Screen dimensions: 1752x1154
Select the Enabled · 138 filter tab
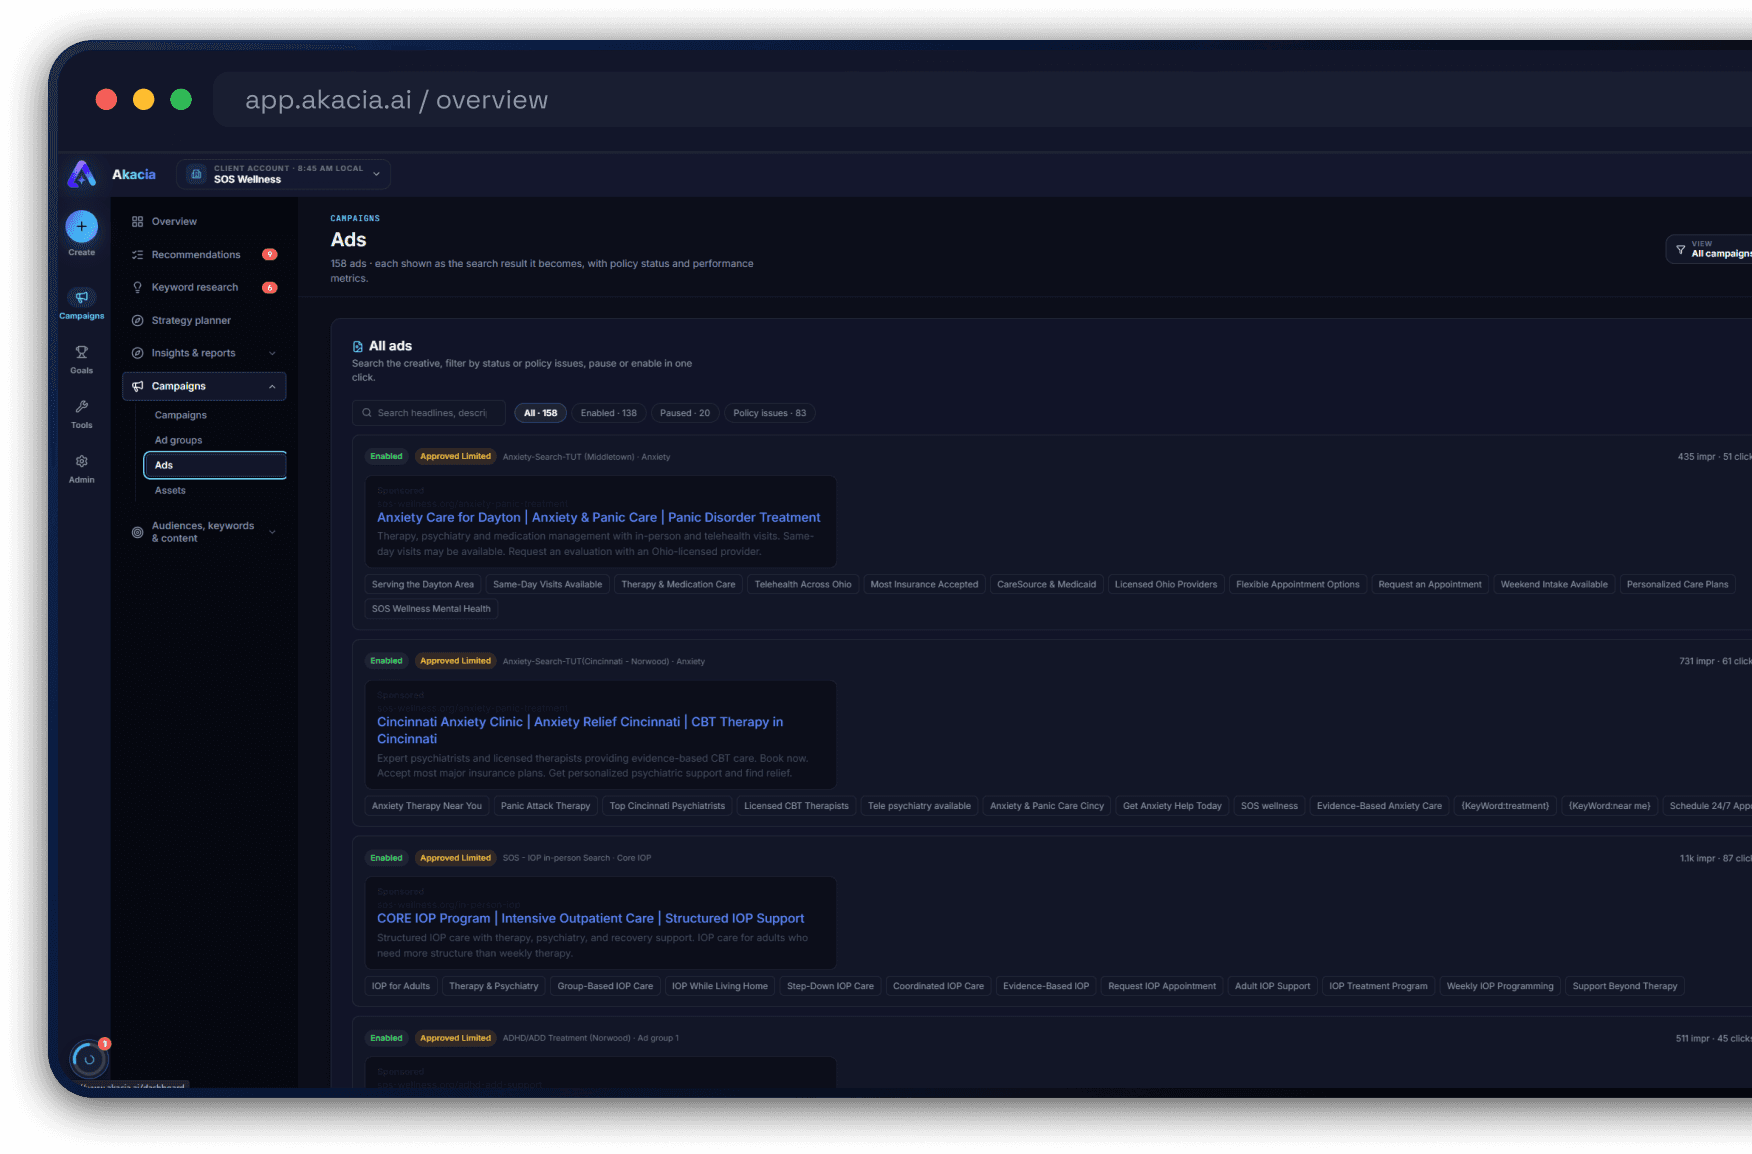click(x=609, y=413)
